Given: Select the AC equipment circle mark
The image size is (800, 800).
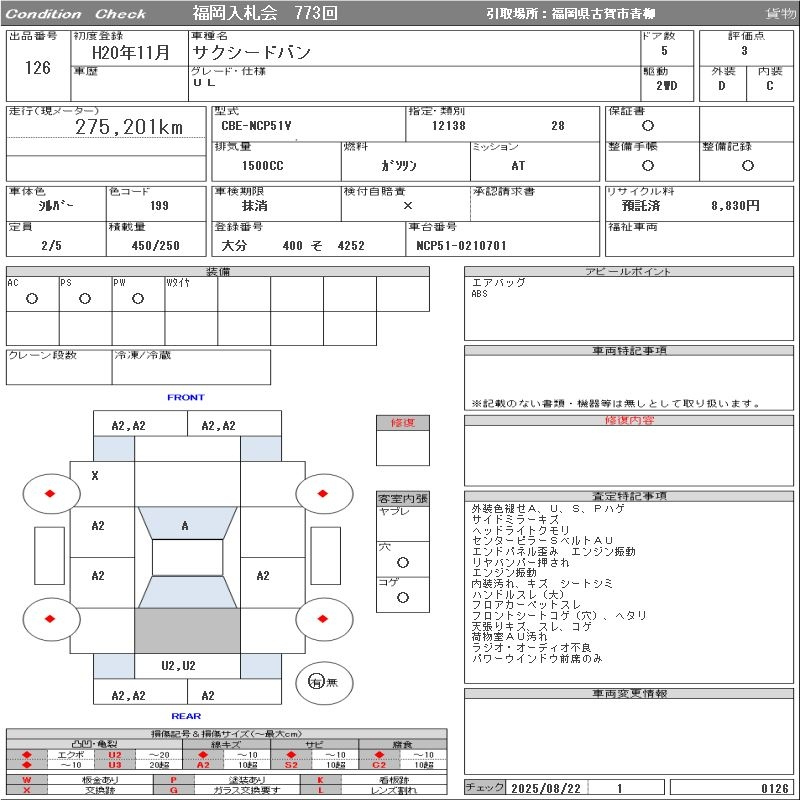Looking at the screenshot, I should [32, 298].
